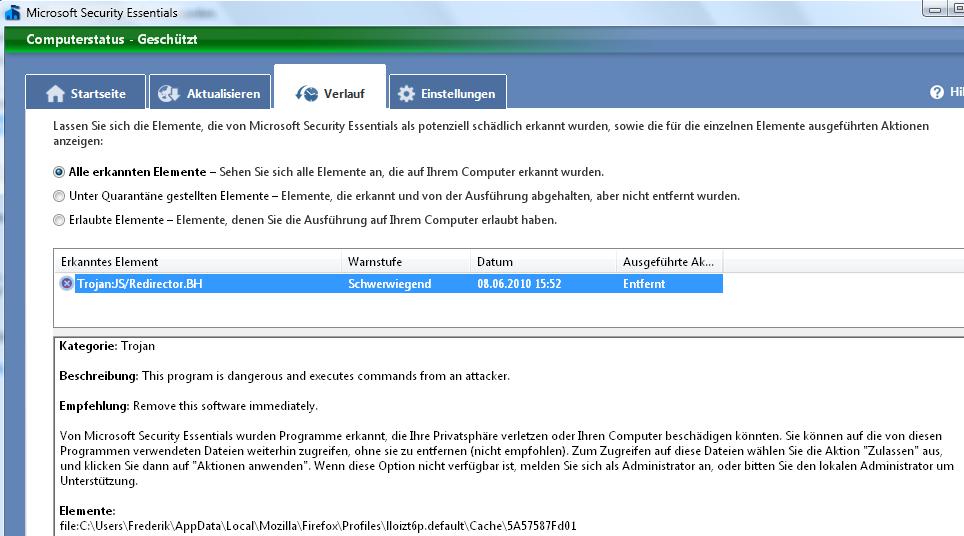Viewport: 964px width, 536px height.
Task: Switch to the Aktualisieren tab
Action: [210, 92]
